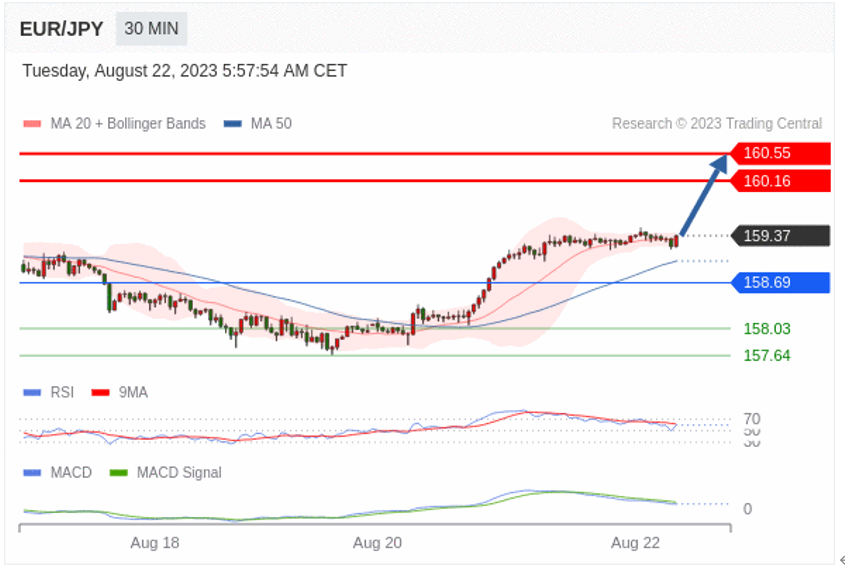
Task: Click the 159.37 current price tag
Action: pos(780,235)
